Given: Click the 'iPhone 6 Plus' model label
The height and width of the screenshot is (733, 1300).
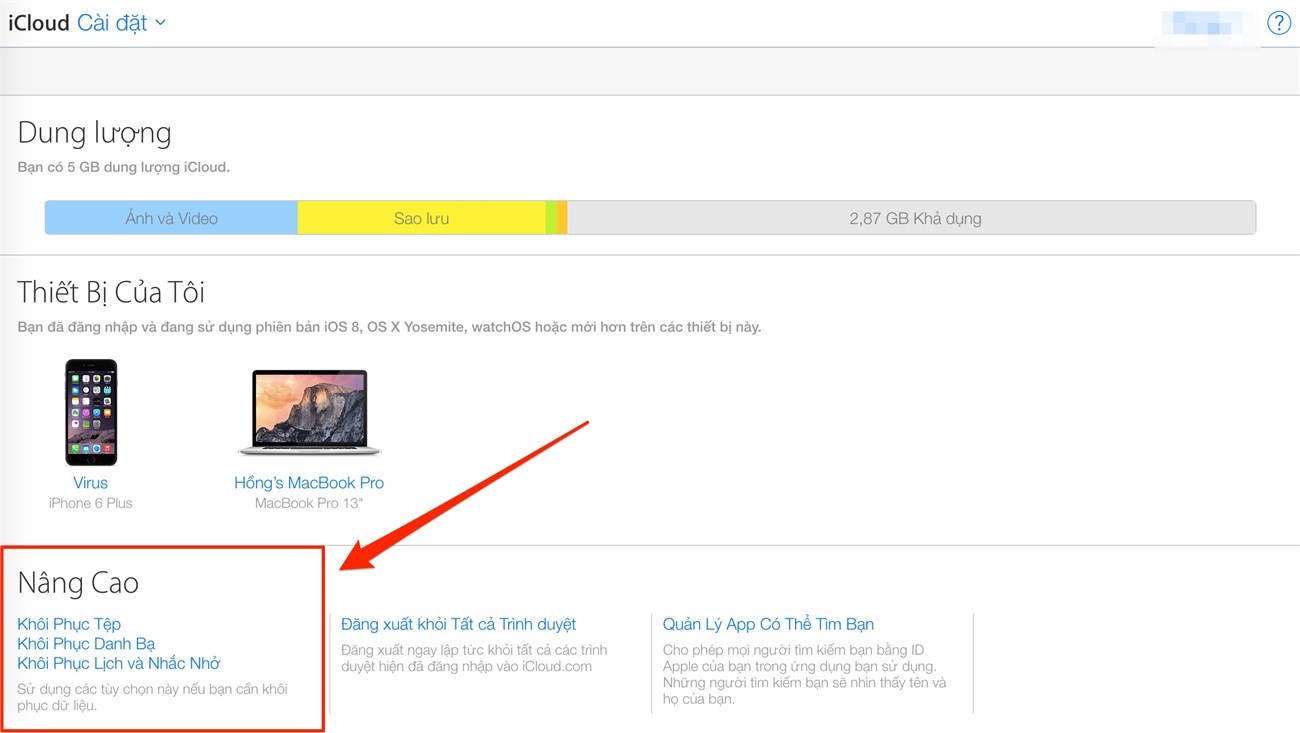Looking at the screenshot, I should (90, 503).
